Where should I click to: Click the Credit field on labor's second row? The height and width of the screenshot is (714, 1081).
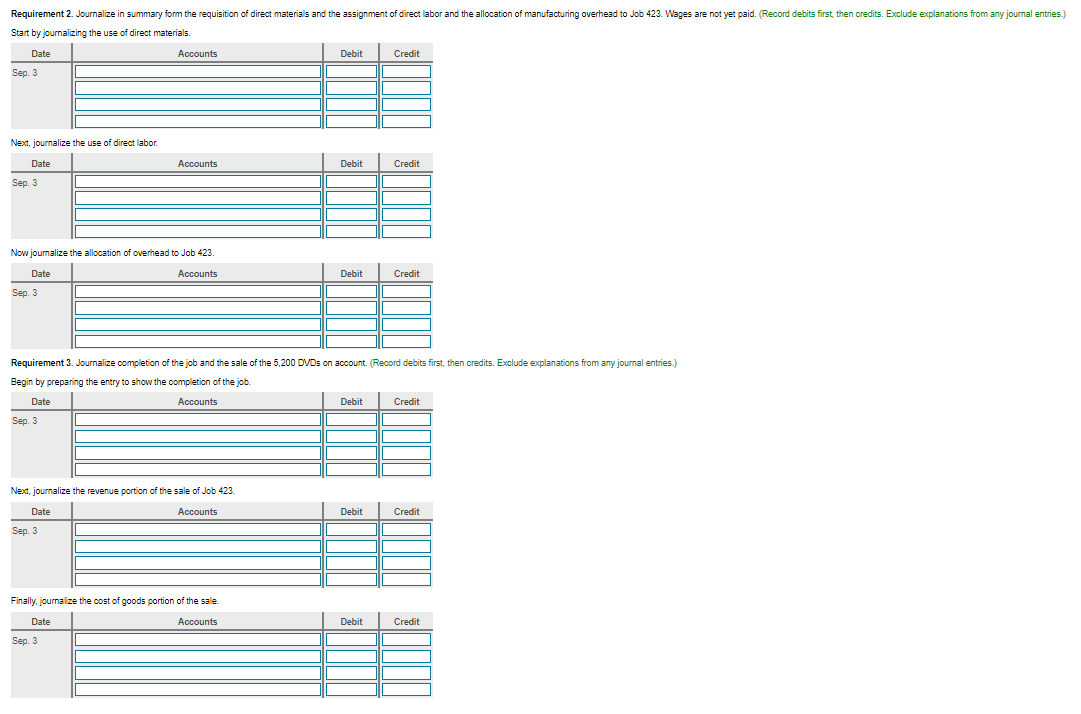(x=406, y=197)
